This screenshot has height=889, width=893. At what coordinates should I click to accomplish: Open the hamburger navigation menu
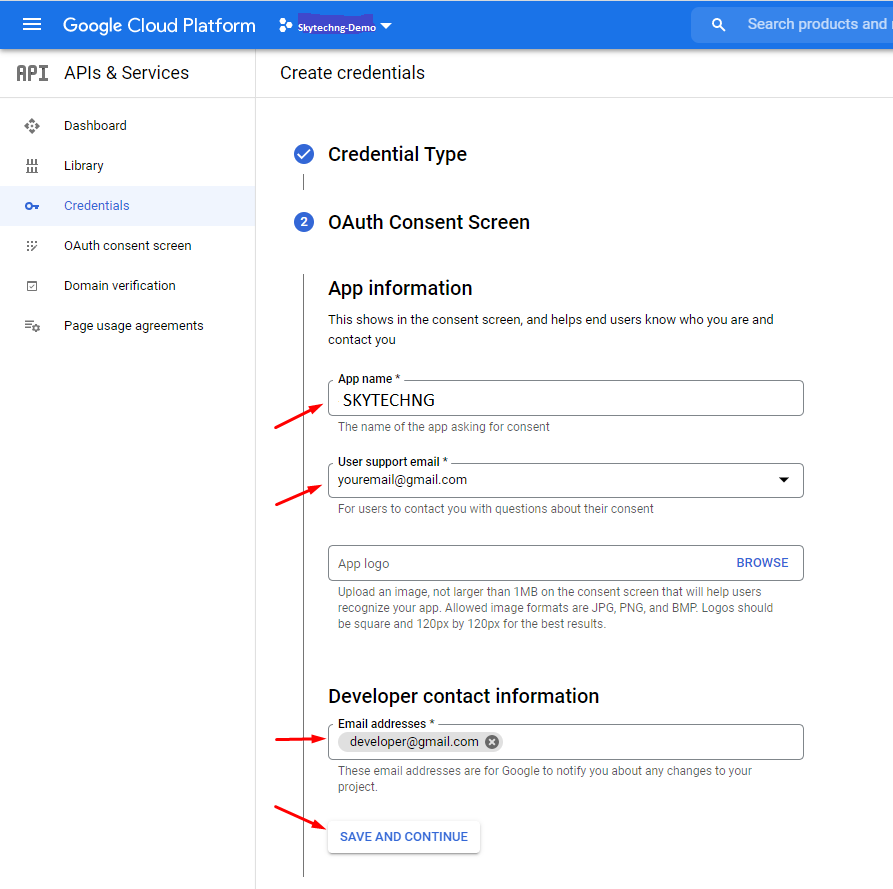(x=32, y=24)
